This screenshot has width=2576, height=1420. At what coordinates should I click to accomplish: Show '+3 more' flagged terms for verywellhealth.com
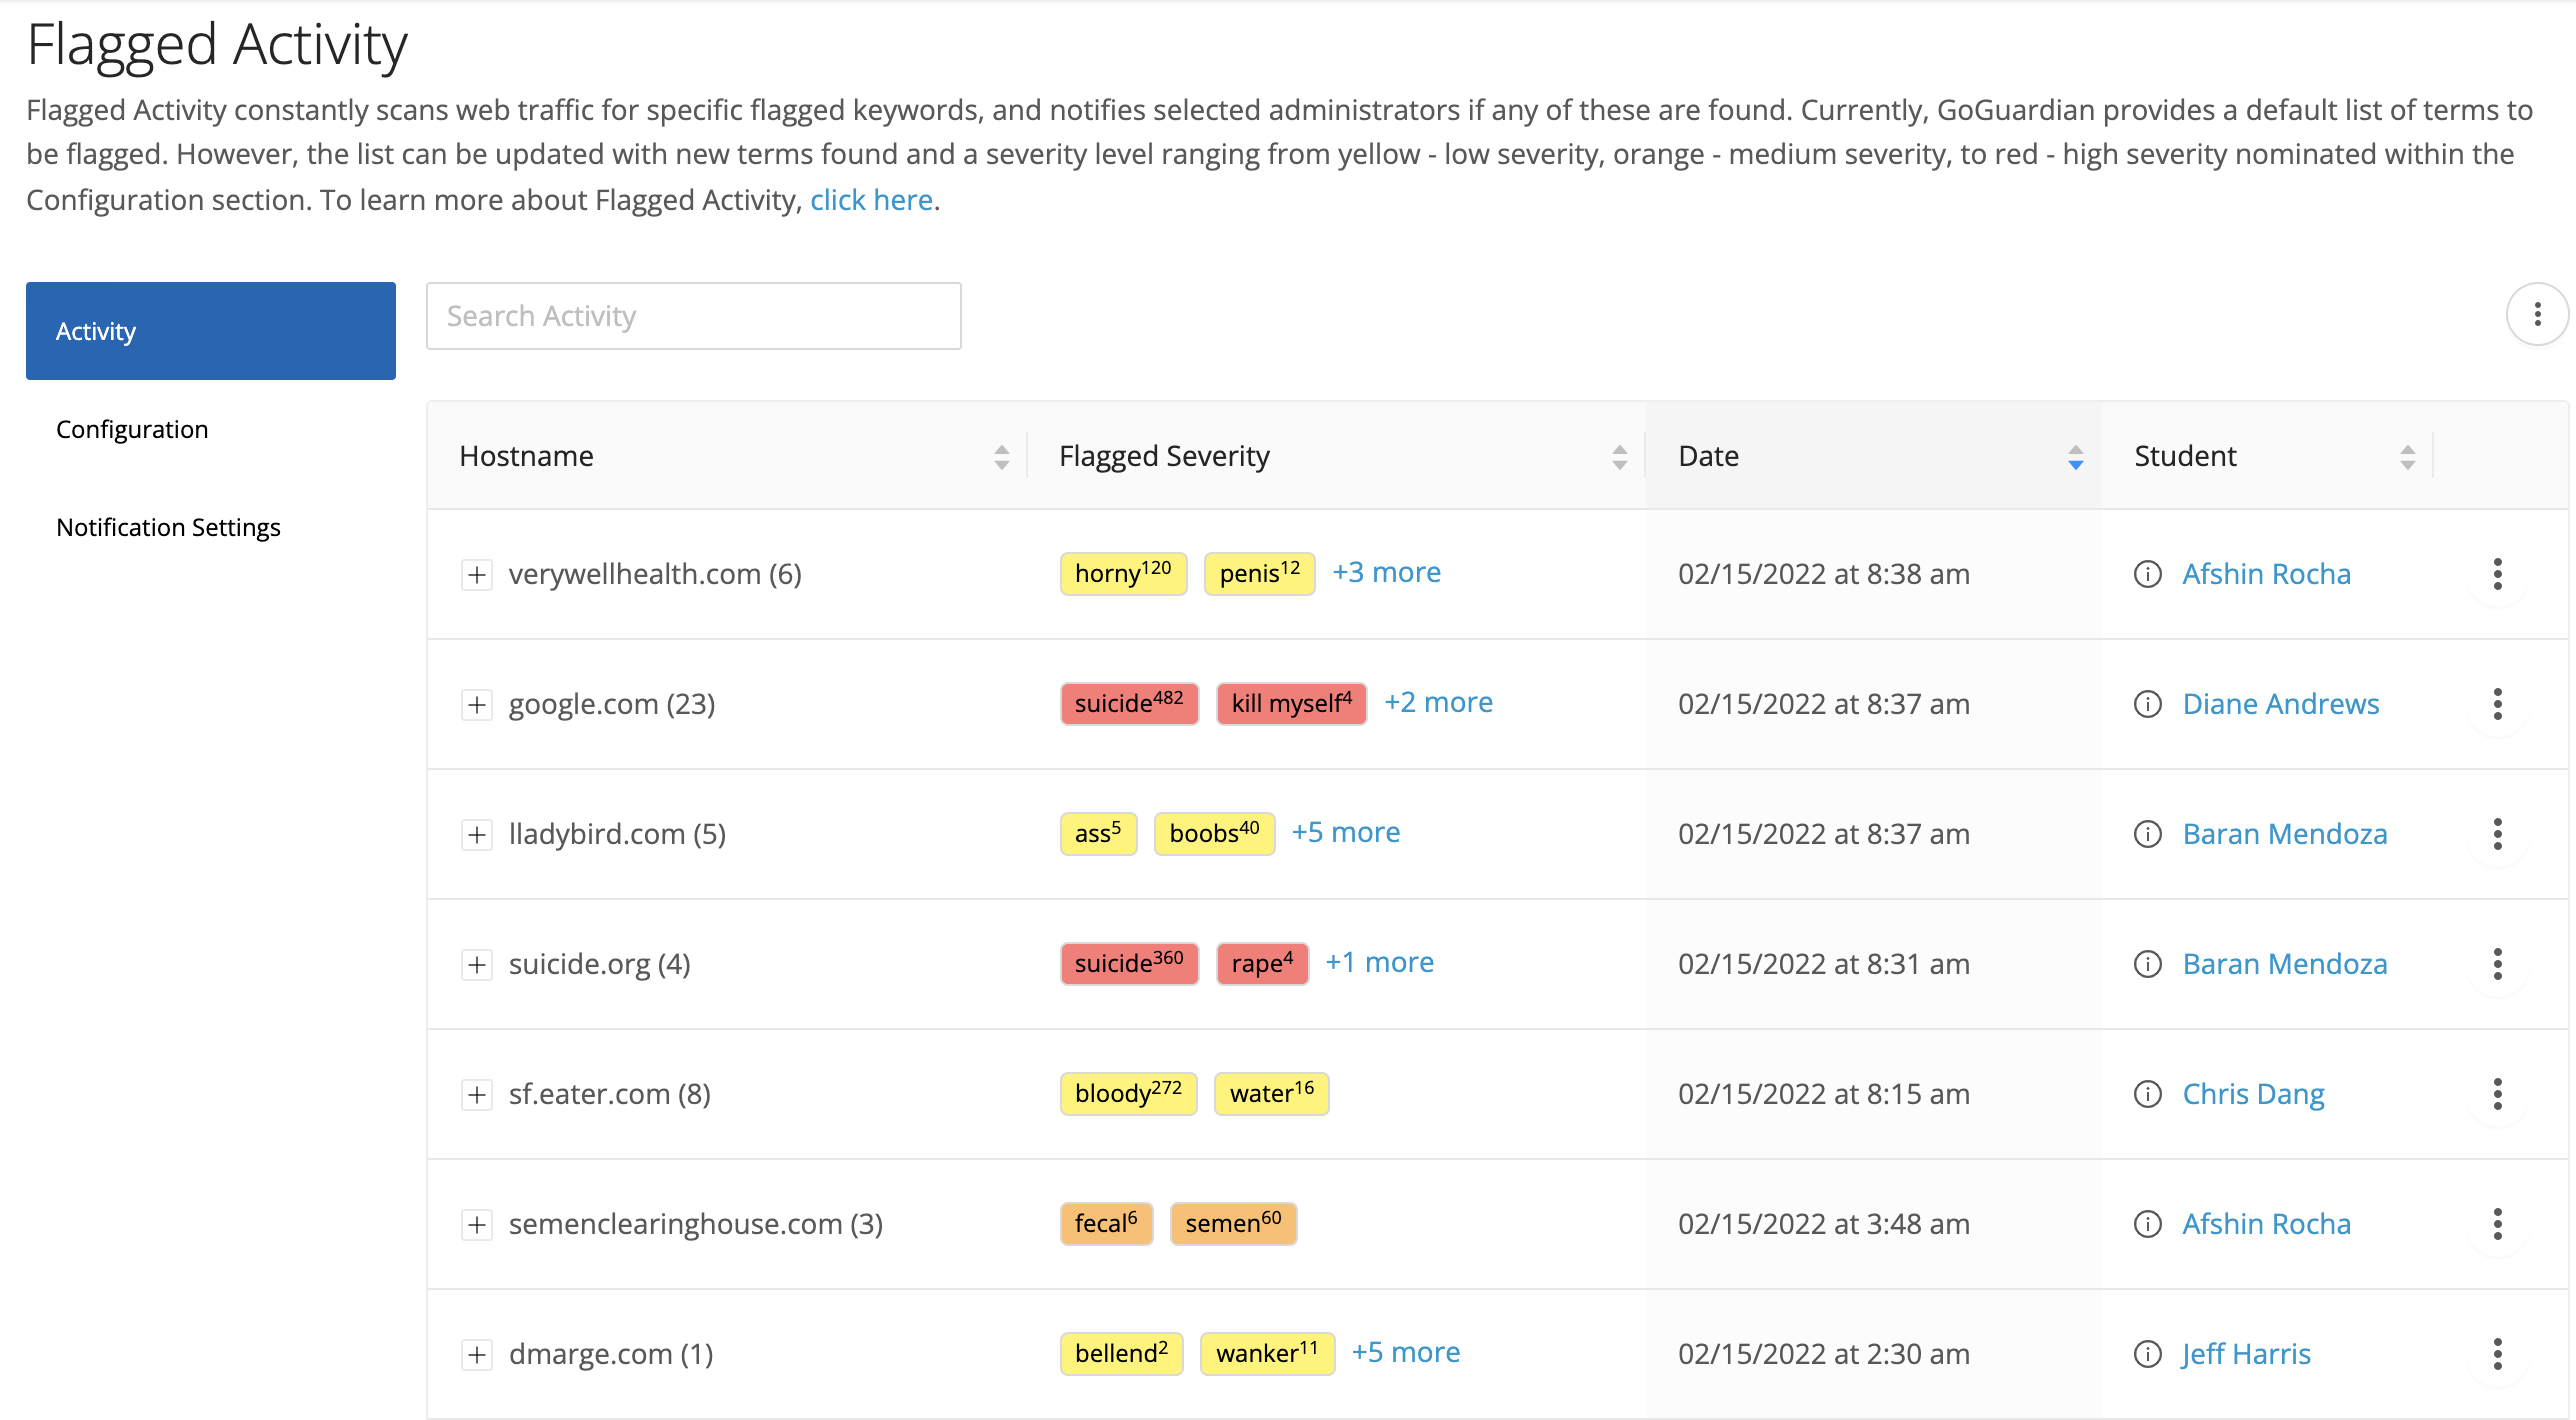pos(1386,572)
